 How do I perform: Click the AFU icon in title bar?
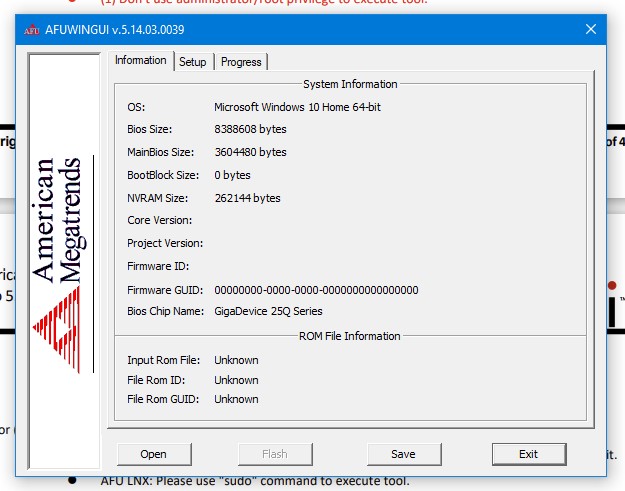(x=31, y=29)
